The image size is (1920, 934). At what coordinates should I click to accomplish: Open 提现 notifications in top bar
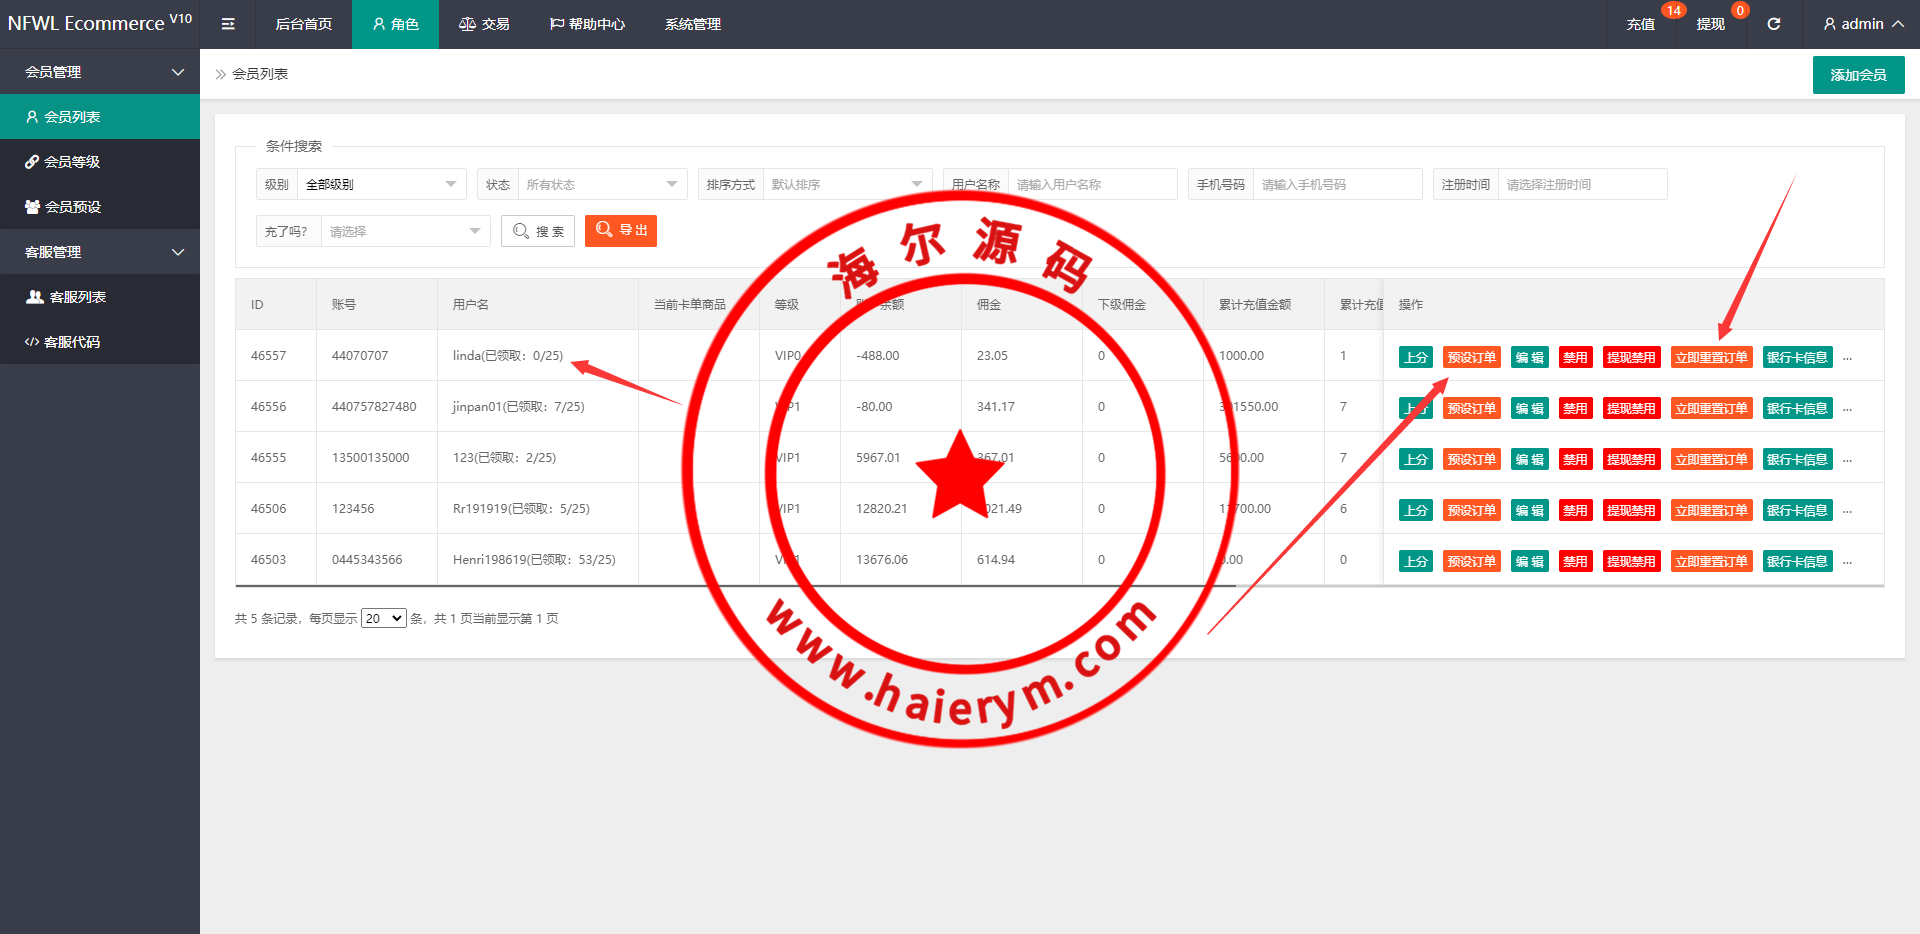[1710, 24]
